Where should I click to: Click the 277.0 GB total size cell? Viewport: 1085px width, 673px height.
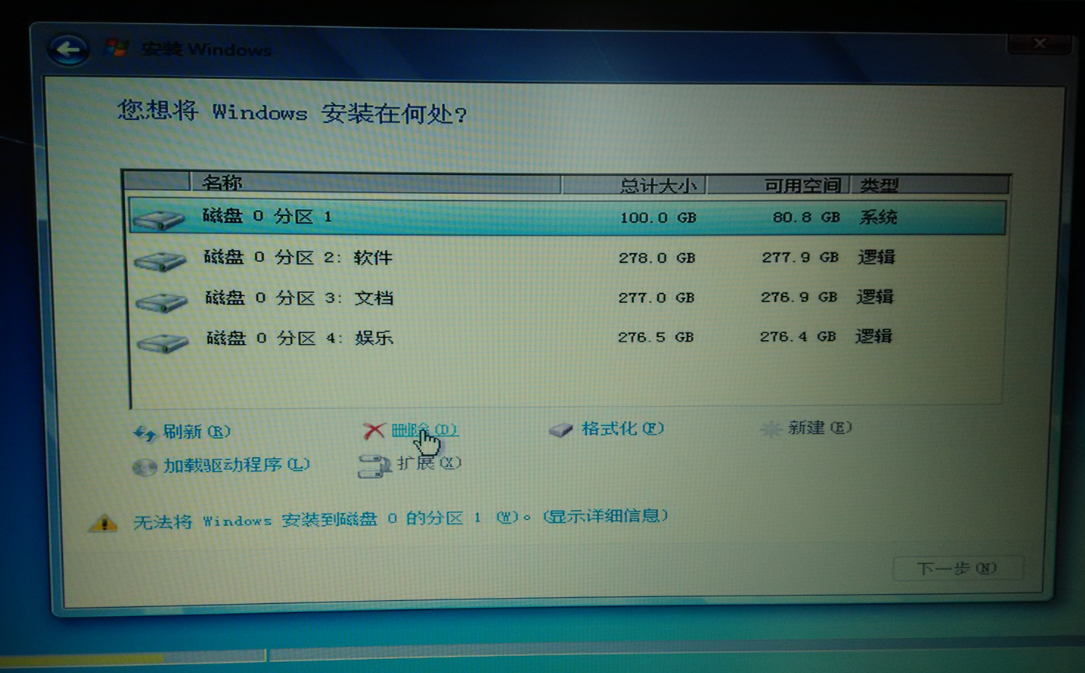click(x=656, y=297)
